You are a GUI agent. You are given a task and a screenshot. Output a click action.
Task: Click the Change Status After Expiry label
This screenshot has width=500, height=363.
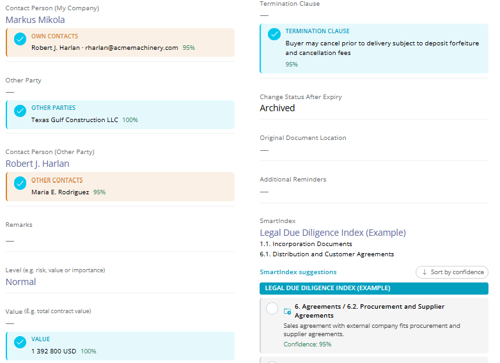click(301, 97)
